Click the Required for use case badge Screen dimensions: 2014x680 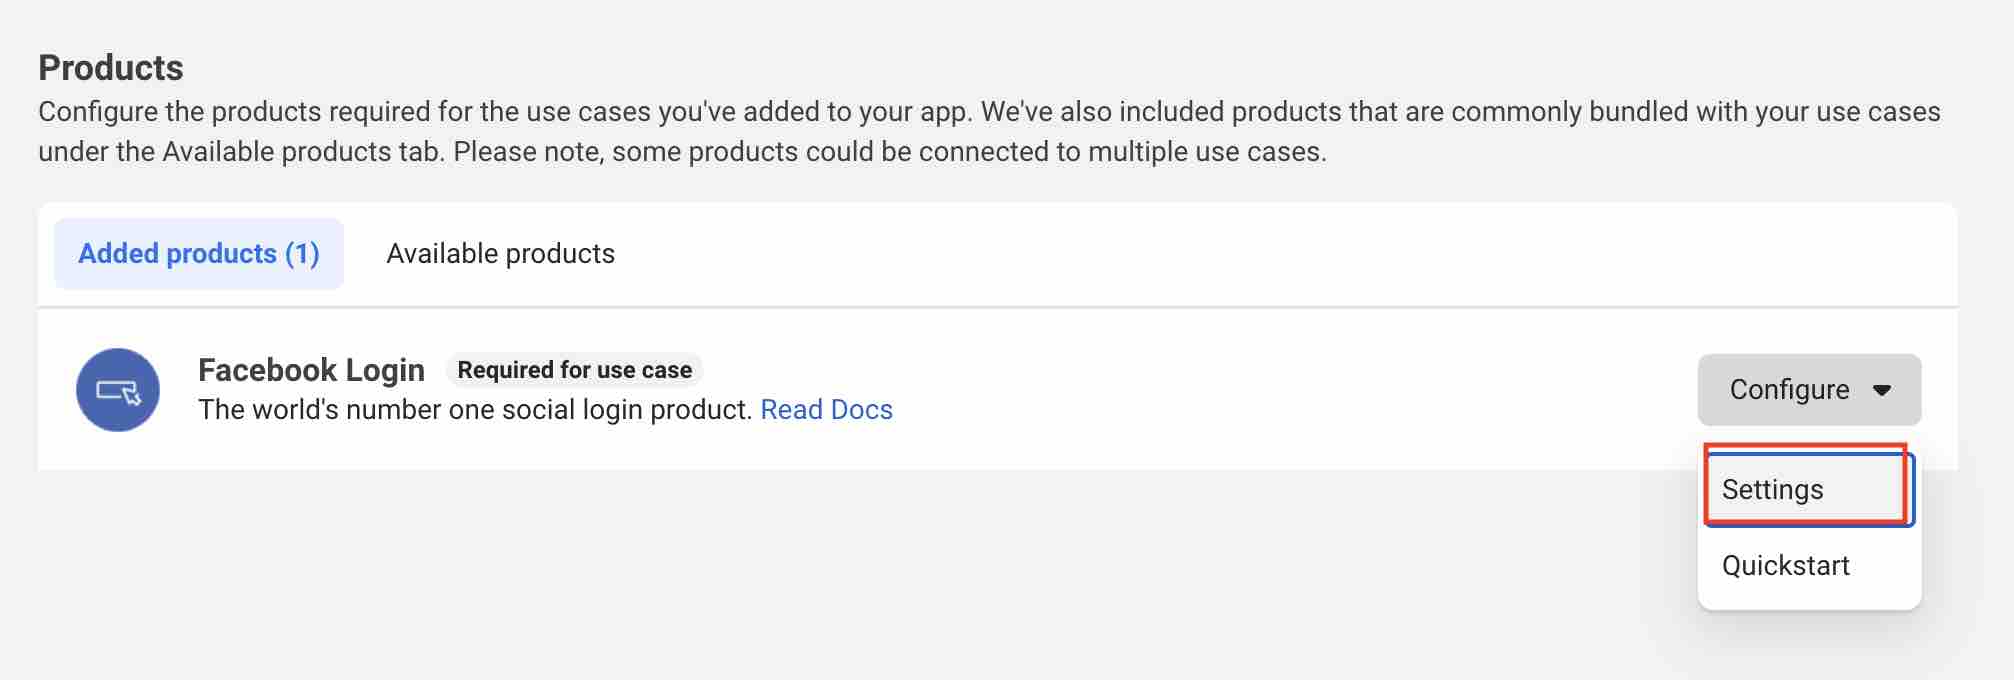(574, 370)
